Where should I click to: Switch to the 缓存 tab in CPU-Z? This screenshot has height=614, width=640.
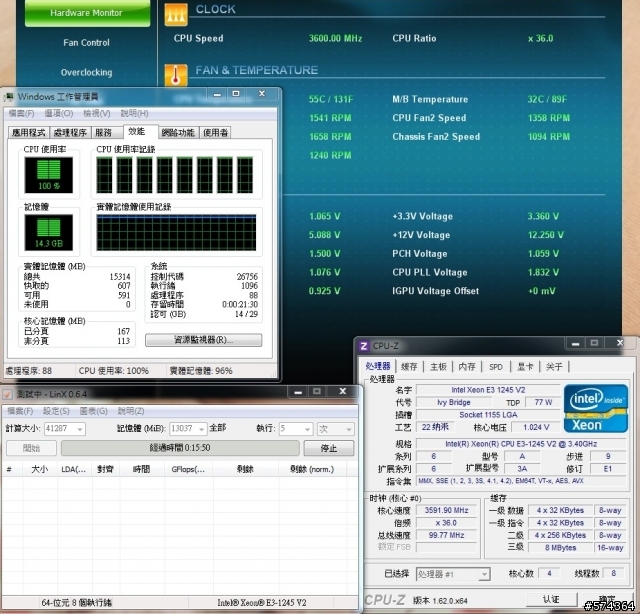[x=409, y=367]
